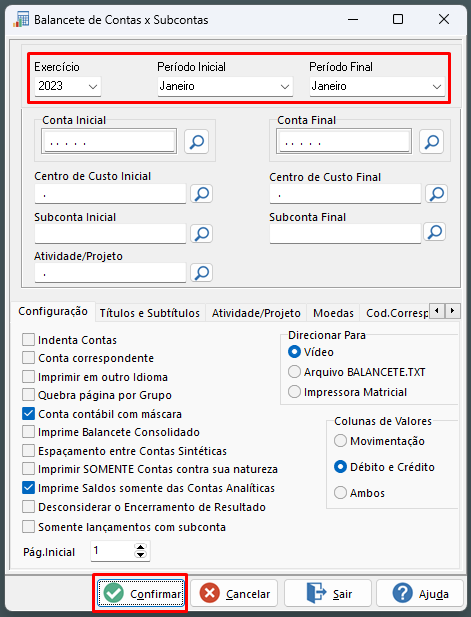Open Subconta Final lookup magnifier
The height and width of the screenshot is (617, 471).
434,232
